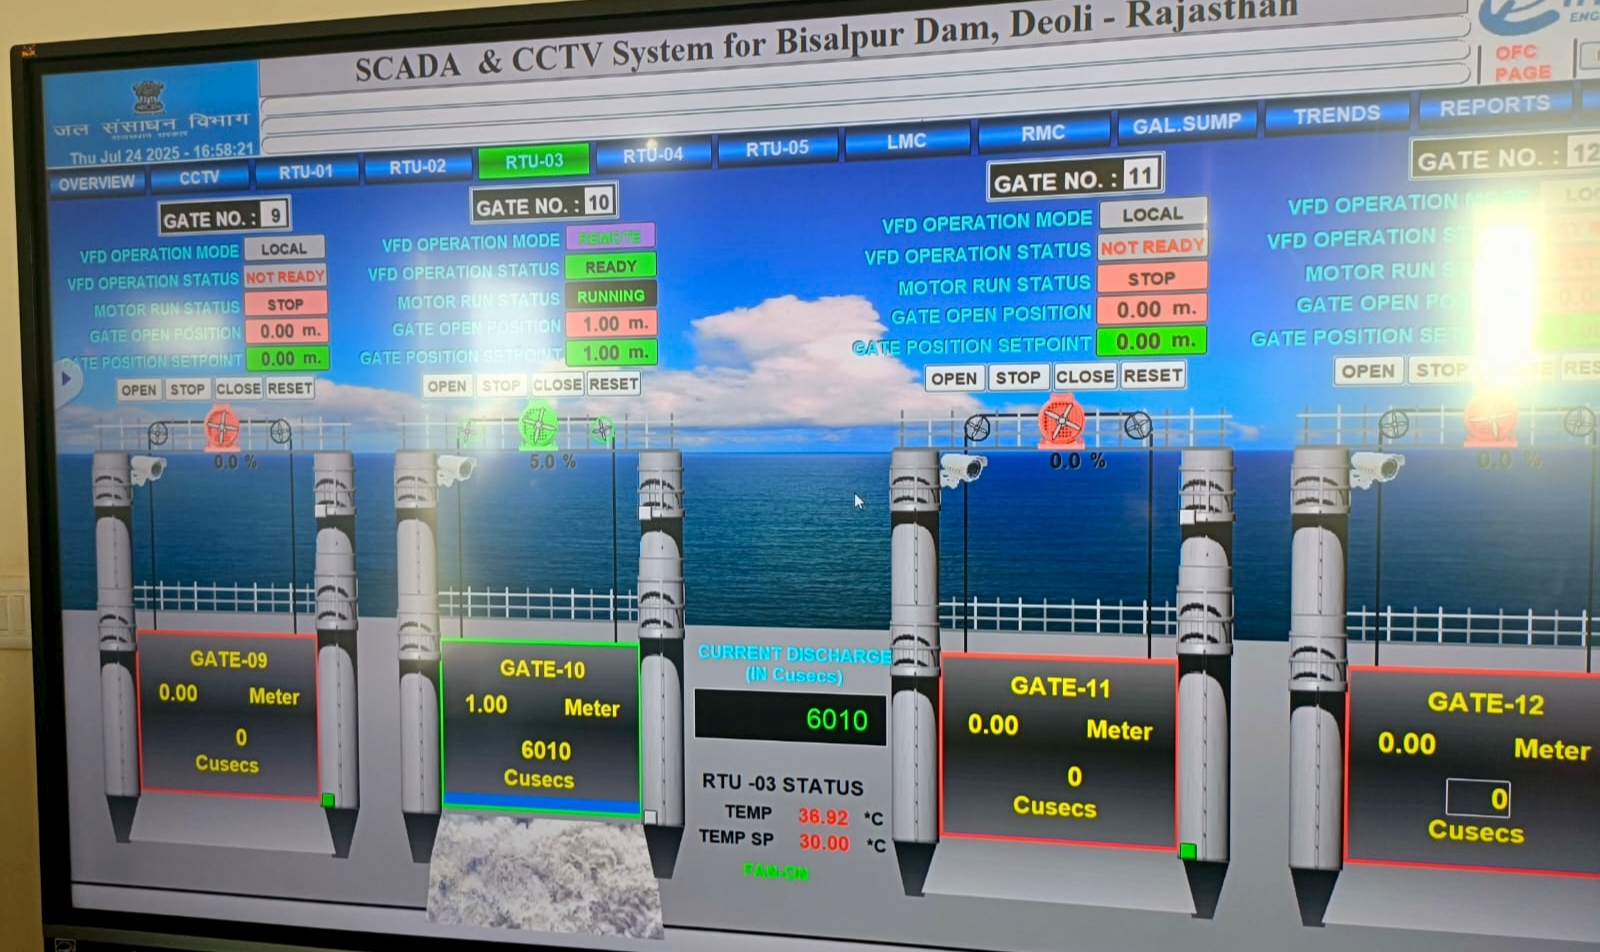Viewport: 1600px width, 952px height.
Task: Open the CCTV camera icon at Gate 12
Action: pyautogui.click(x=1377, y=467)
